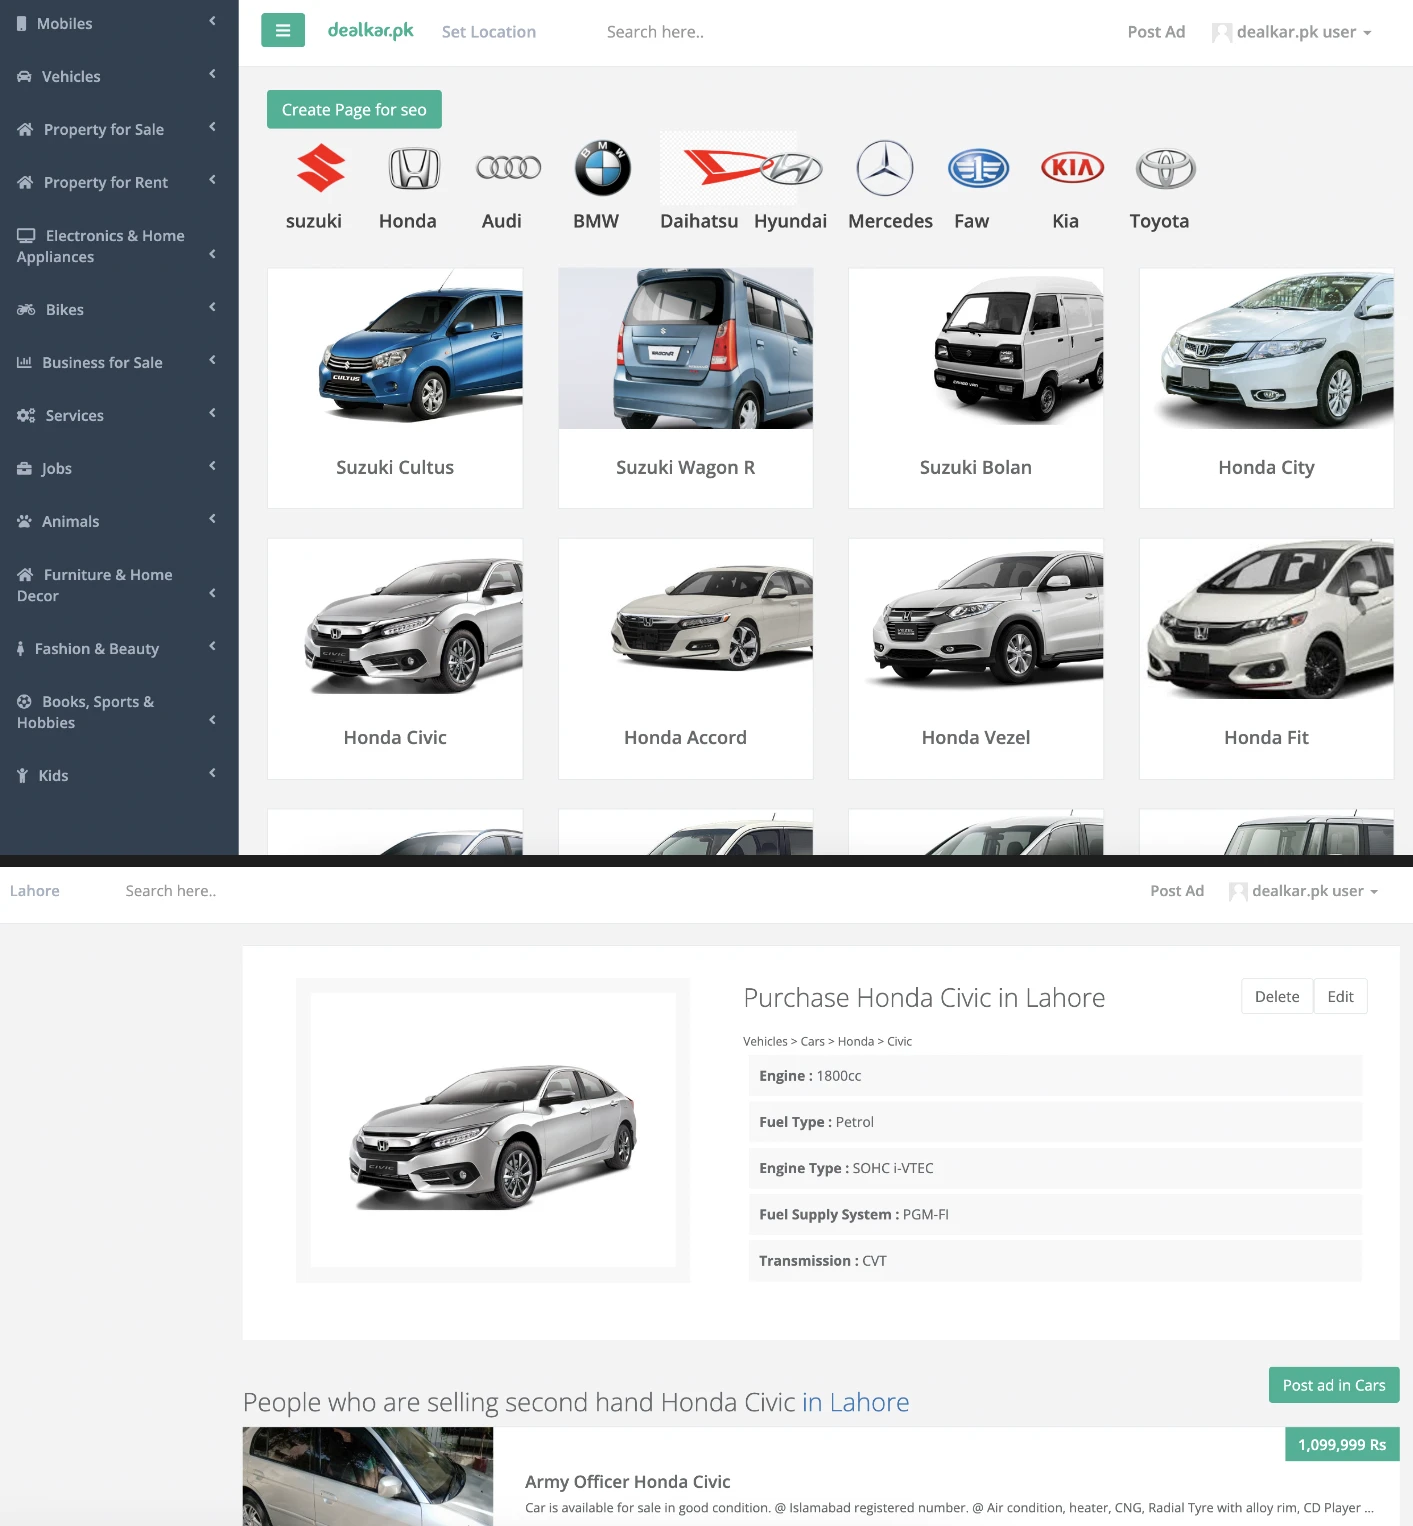Select the Kia brand logo

click(x=1072, y=168)
